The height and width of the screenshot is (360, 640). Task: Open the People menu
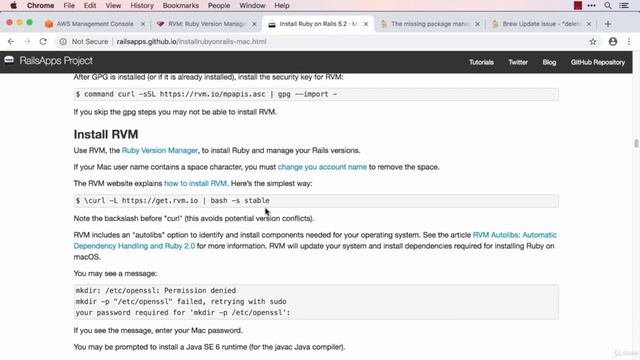point(219,6)
